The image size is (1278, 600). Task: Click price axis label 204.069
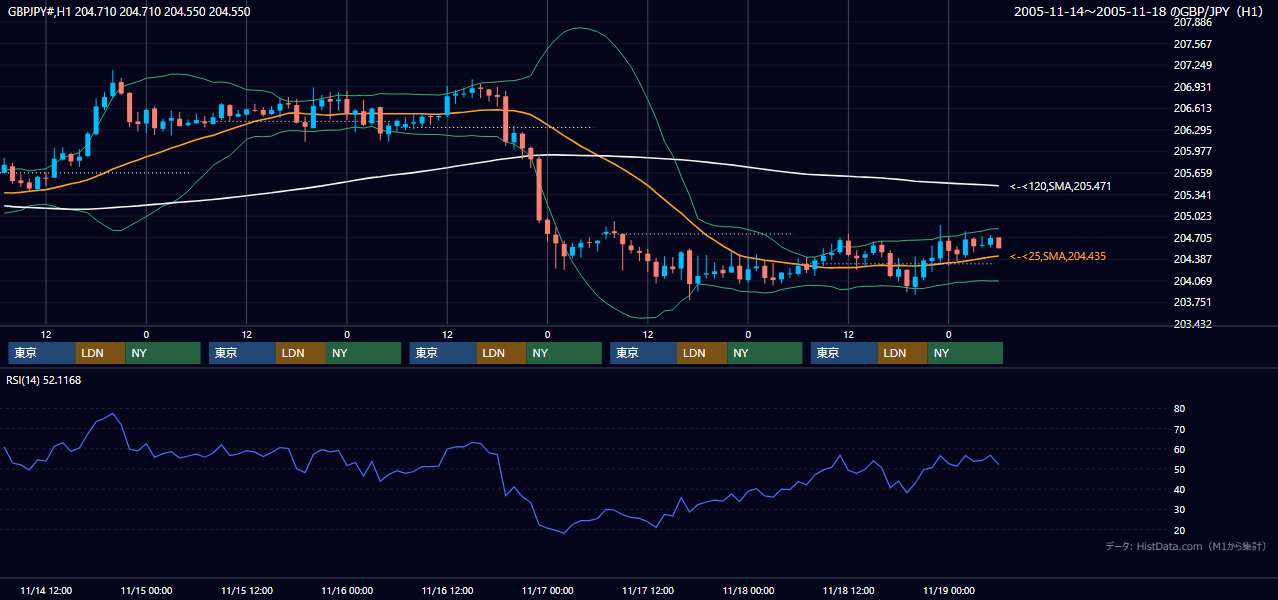click(x=1192, y=281)
